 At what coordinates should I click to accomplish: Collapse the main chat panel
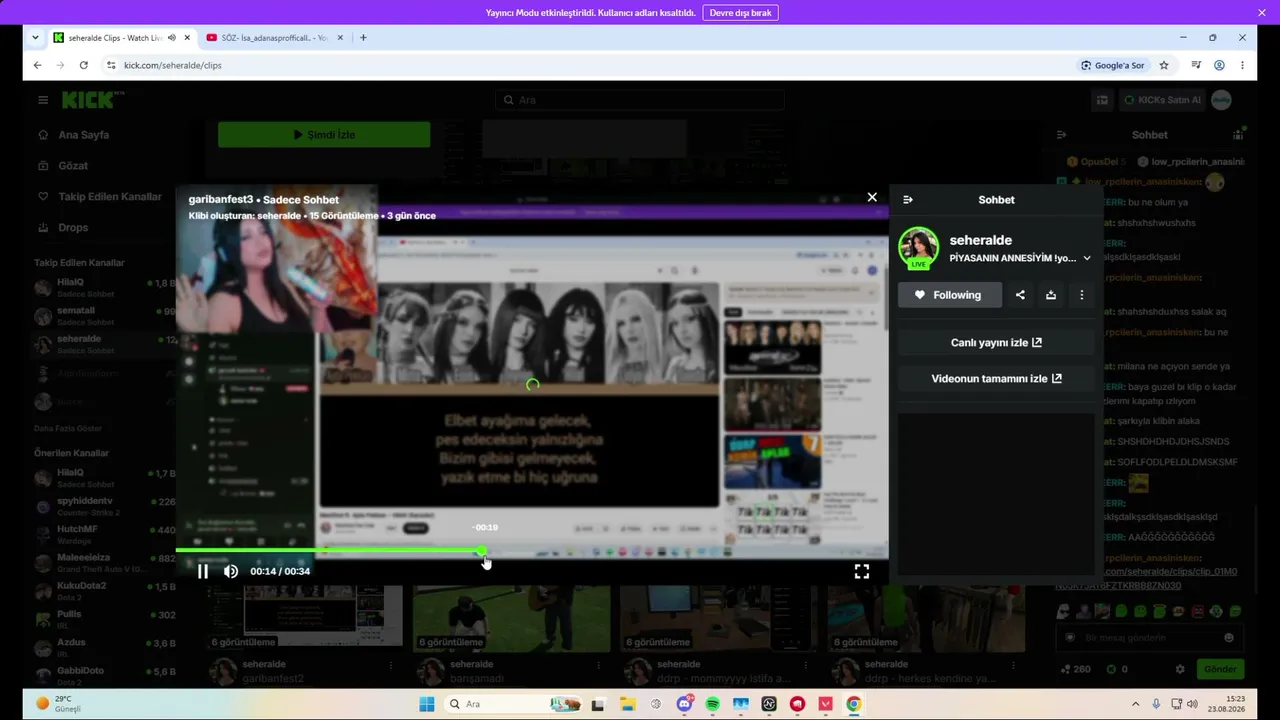1062,135
